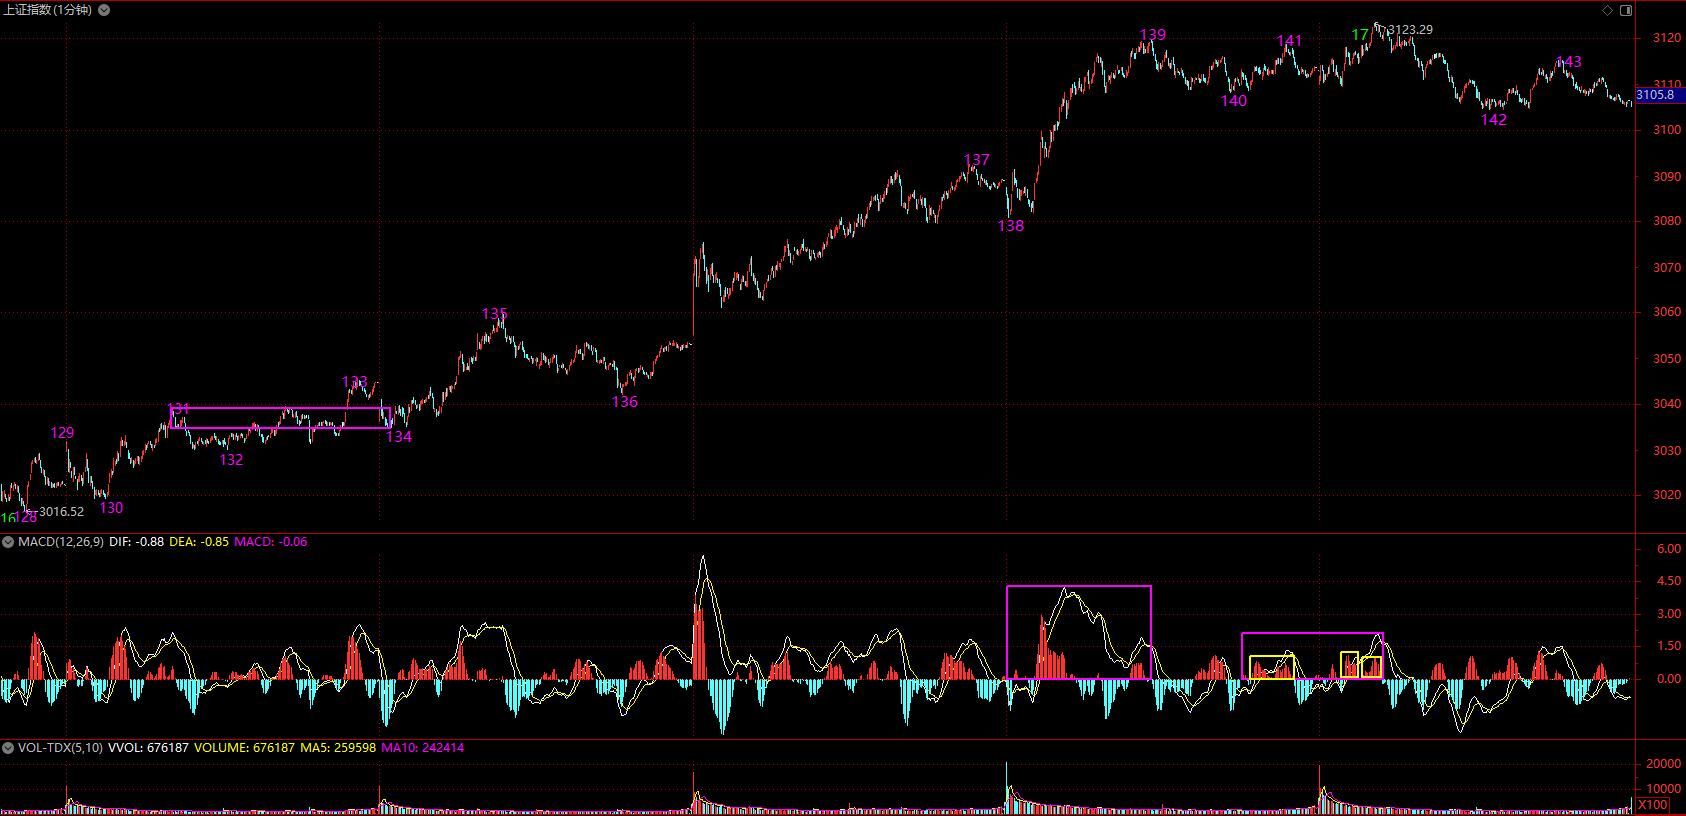Image resolution: width=1686 pixels, height=816 pixels.
Task: Click the MACD(12,26,9) indicator name
Action: pos(61,542)
